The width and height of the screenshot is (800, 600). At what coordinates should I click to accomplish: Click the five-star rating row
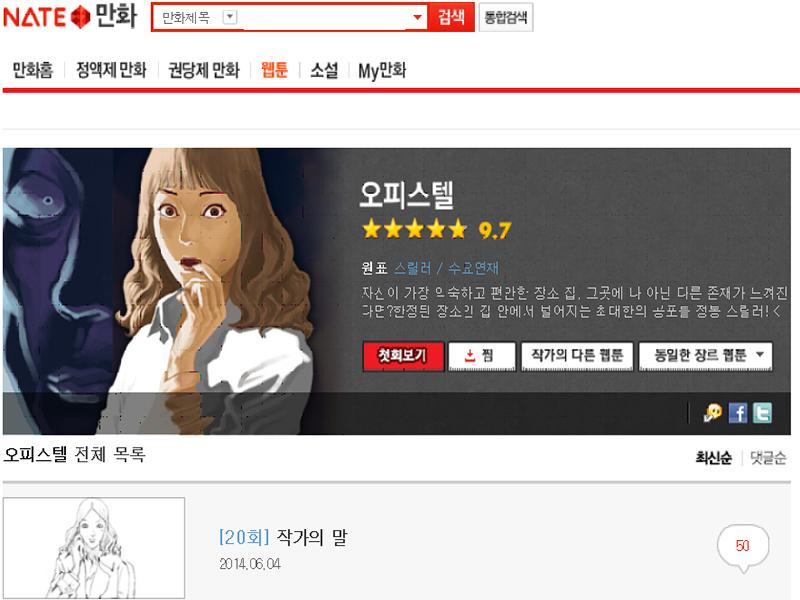coord(414,230)
